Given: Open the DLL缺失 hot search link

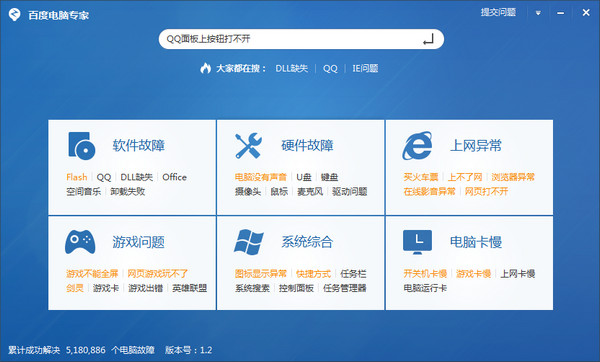Looking at the screenshot, I should pyautogui.click(x=292, y=68).
